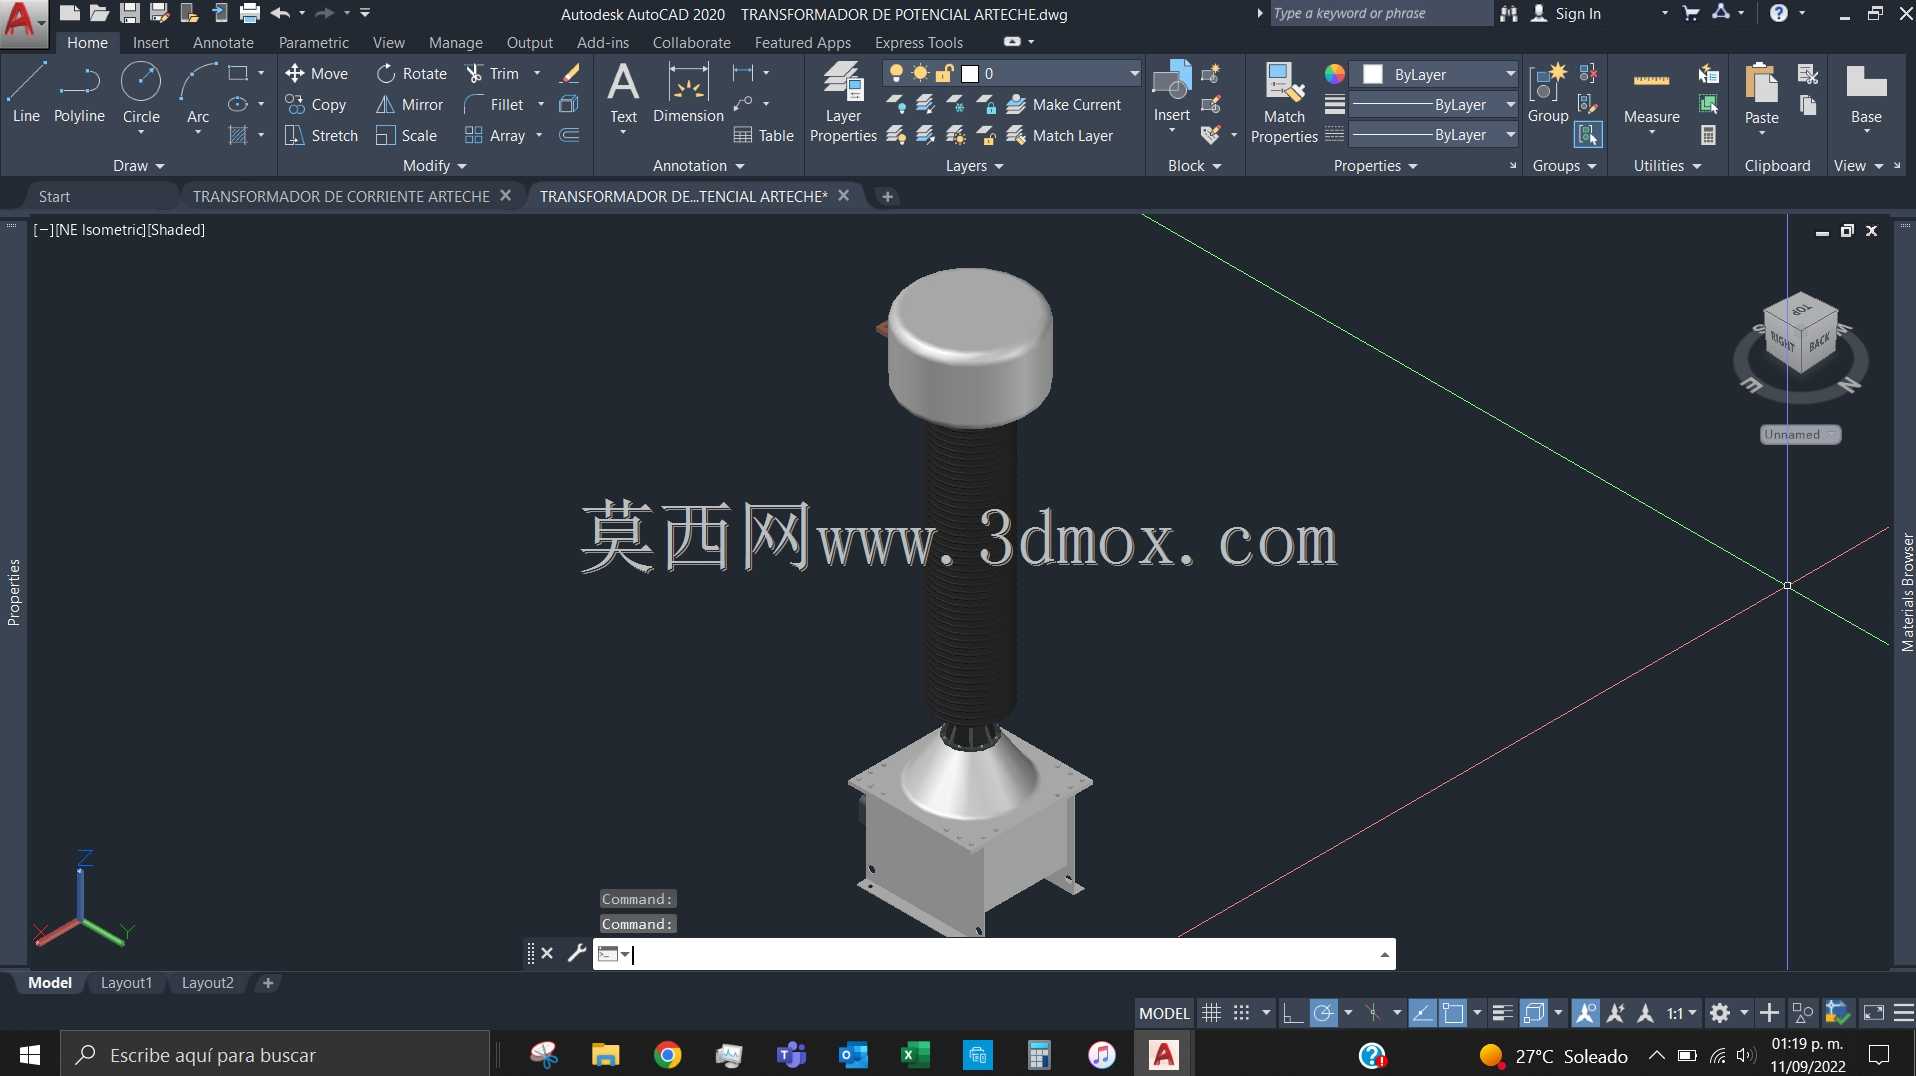Image resolution: width=1916 pixels, height=1076 pixels.
Task: Click the layer 0 color swatch
Action: point(969,73)
